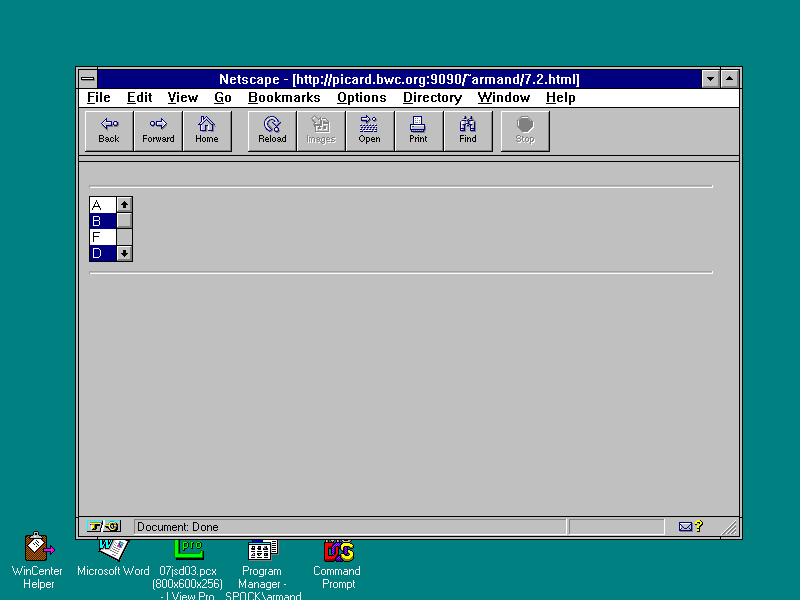Expand the Options menu
The width and height of the screenshot is (800, 600).
coord(361,98)
